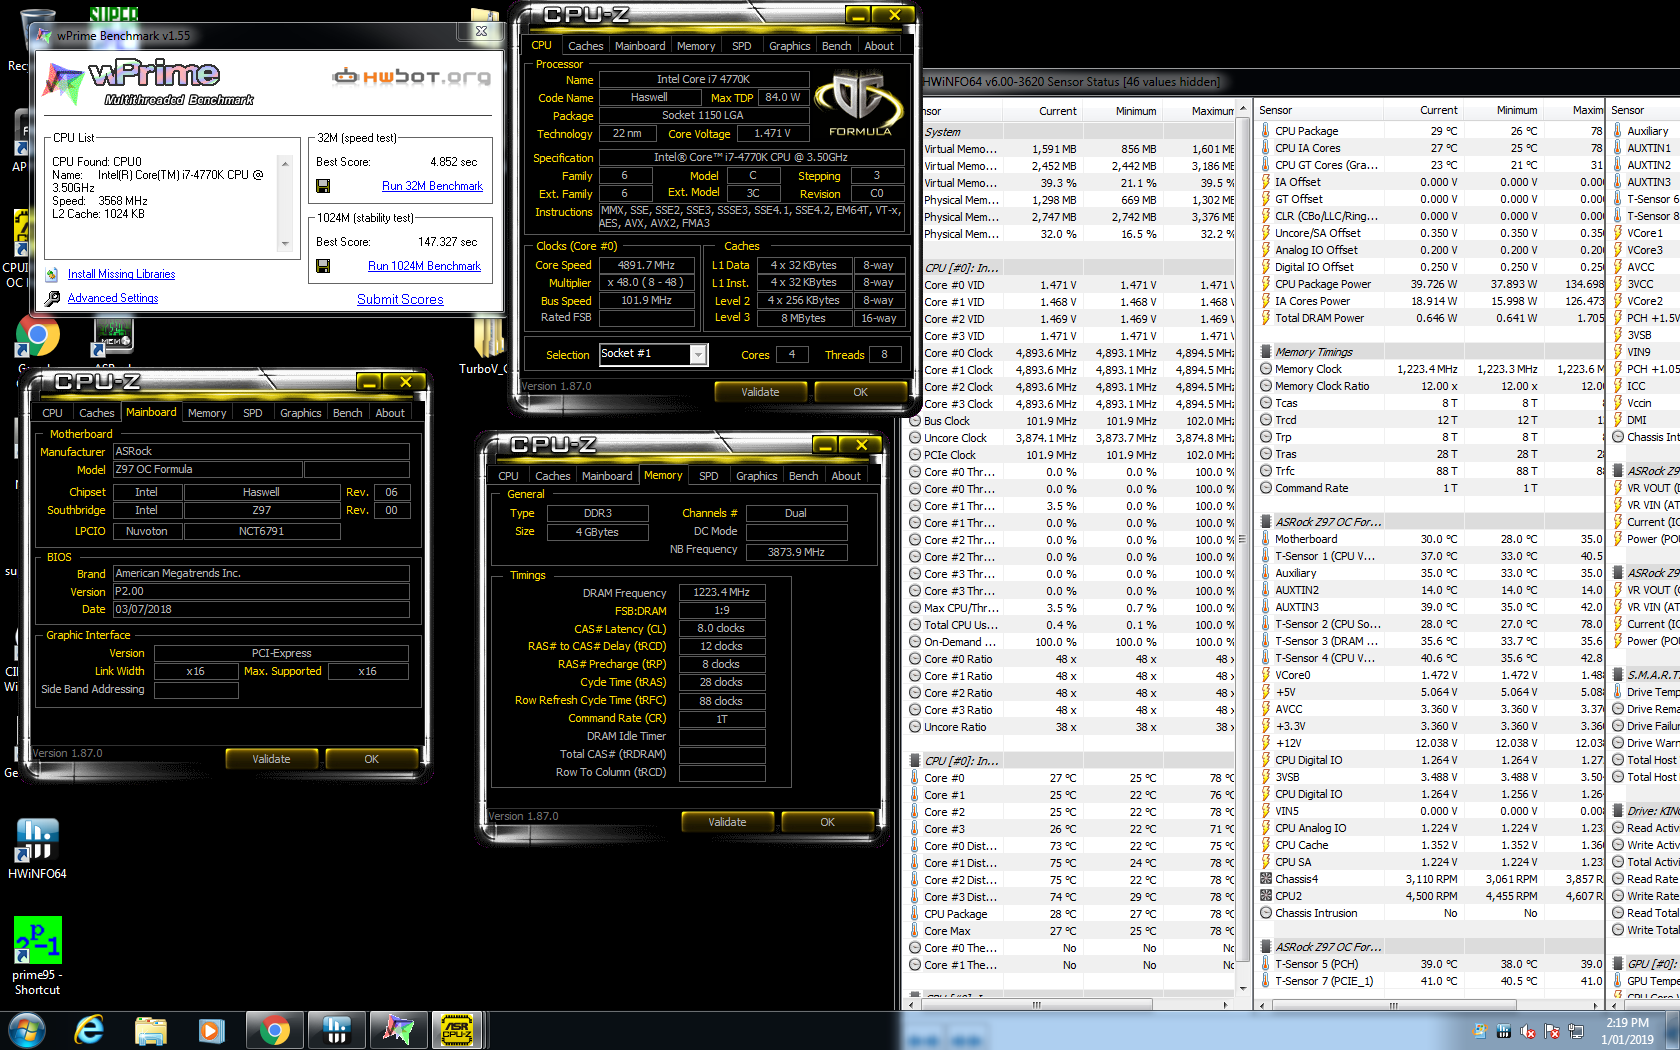Launch Internet Explorer from the taskbar
The height and width of the screenshot is (1050, 1680).
pos(90,1029)
